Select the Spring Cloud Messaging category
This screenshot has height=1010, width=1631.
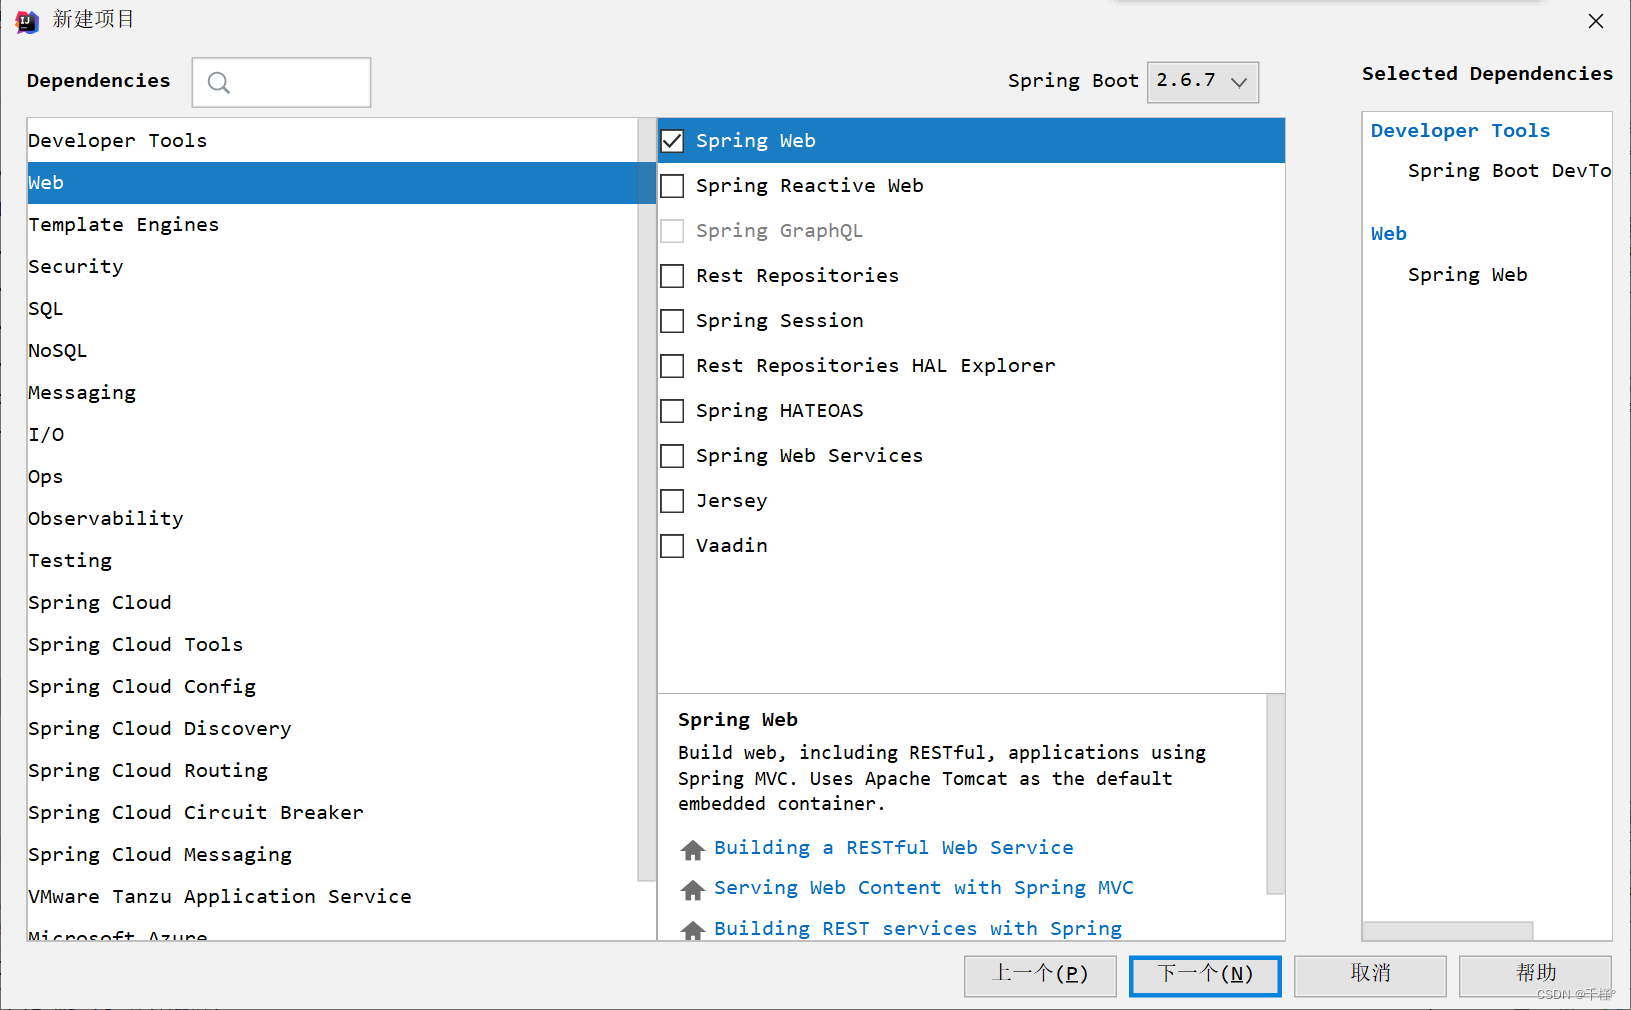(x=332, y=855)
